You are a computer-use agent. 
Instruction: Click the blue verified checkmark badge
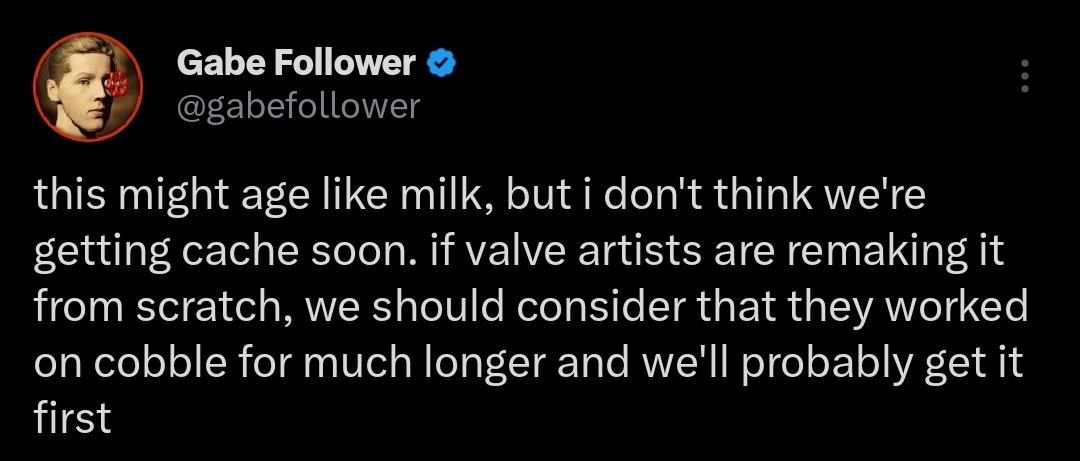(441, 64)
